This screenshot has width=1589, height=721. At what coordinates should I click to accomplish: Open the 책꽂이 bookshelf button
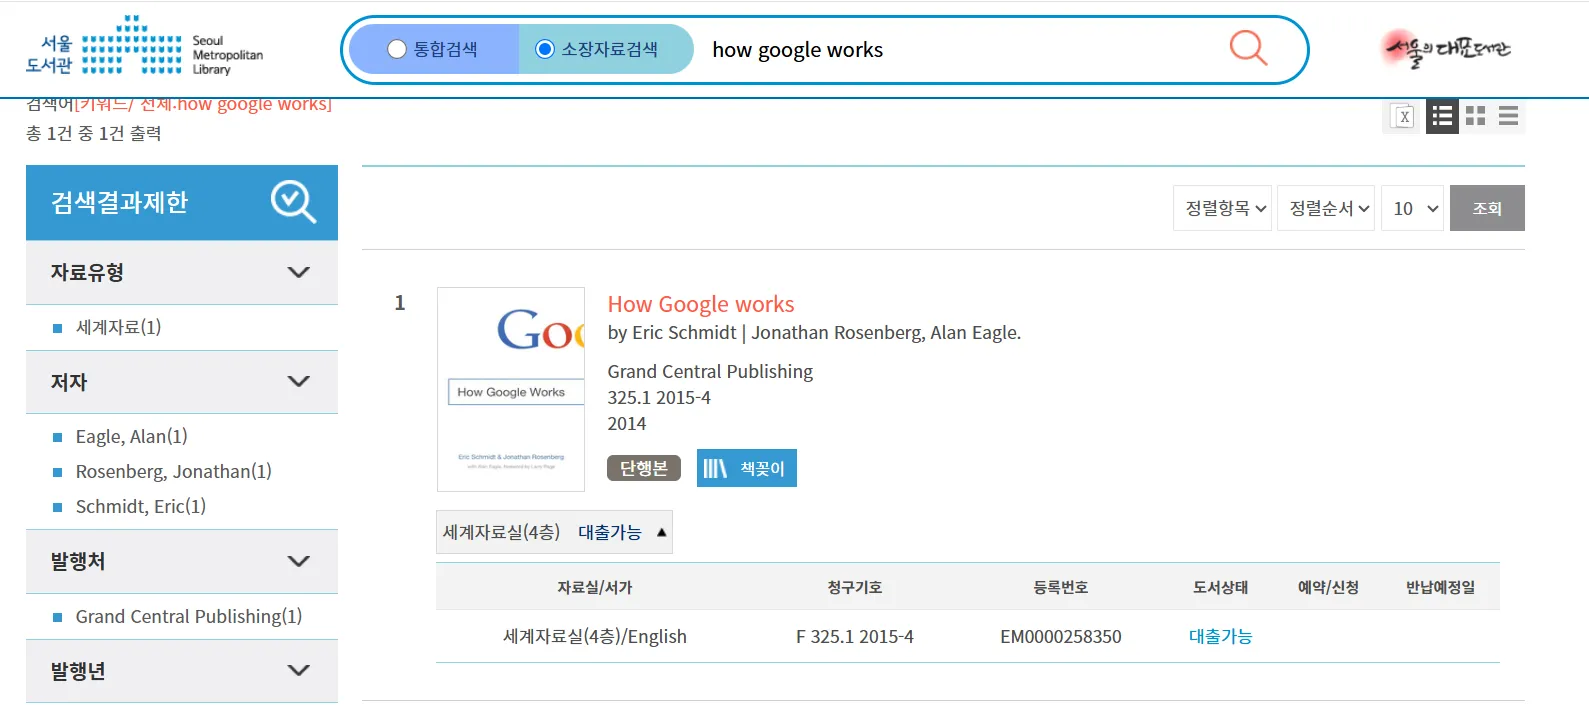coord(747,468)
